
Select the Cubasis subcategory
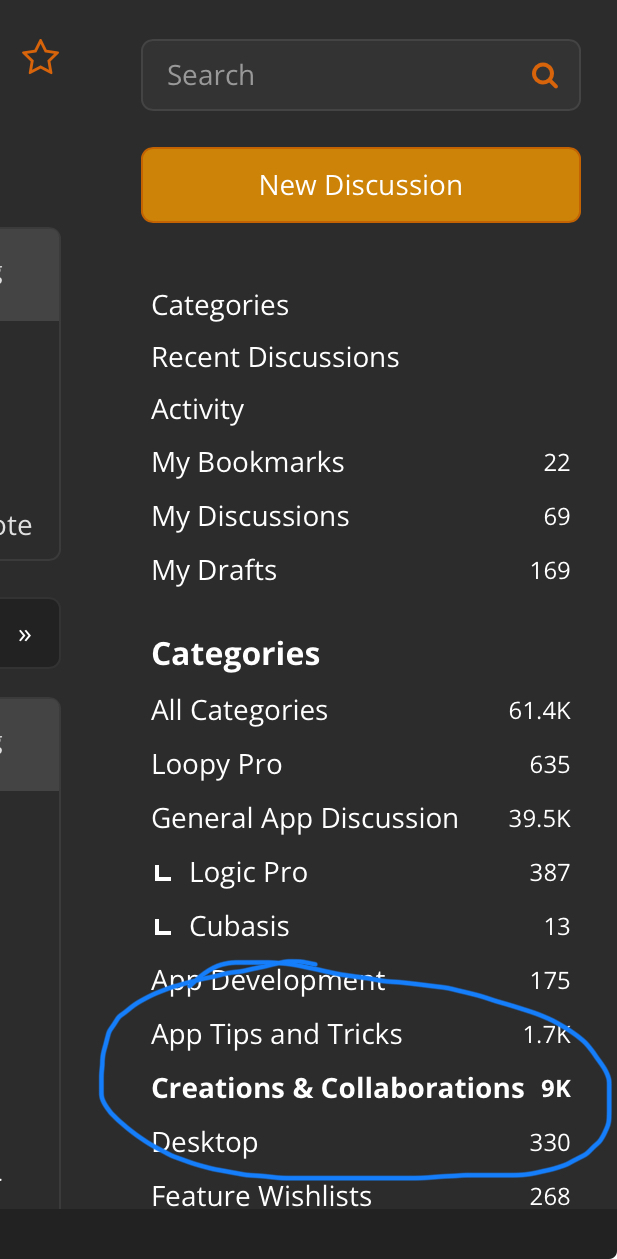[239, 926]
